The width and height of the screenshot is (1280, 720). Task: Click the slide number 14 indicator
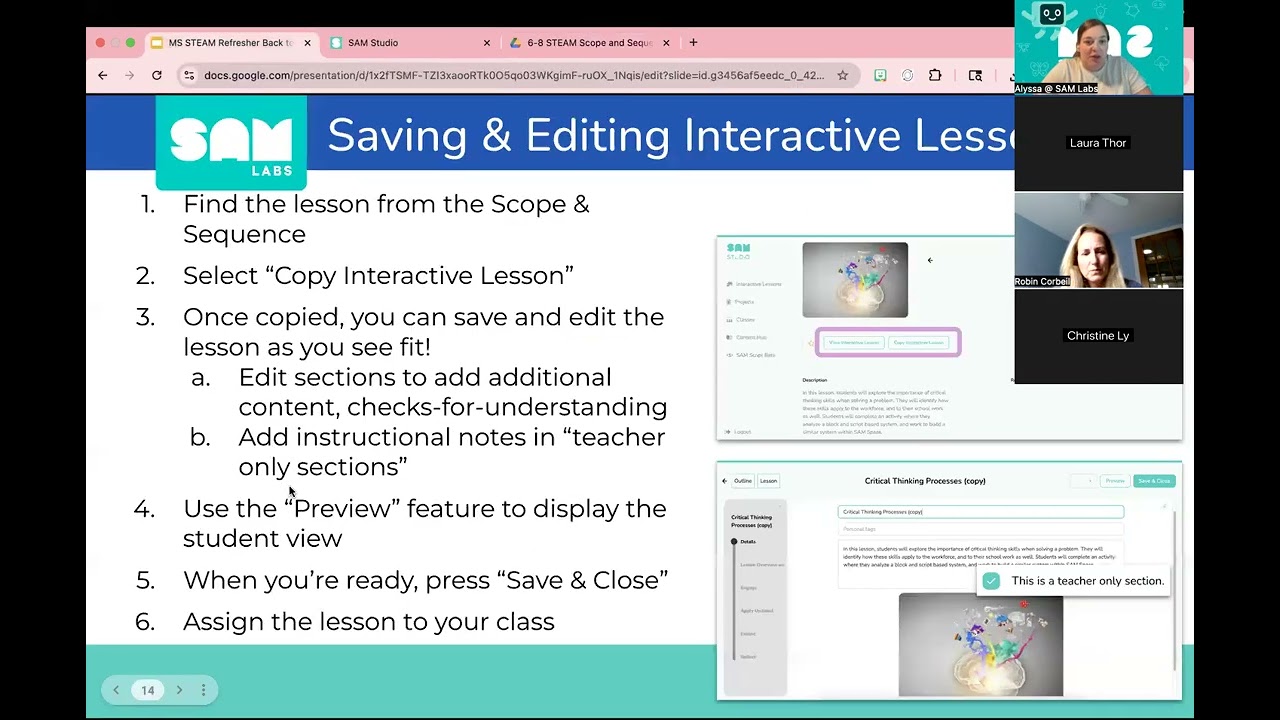[148, 690]
